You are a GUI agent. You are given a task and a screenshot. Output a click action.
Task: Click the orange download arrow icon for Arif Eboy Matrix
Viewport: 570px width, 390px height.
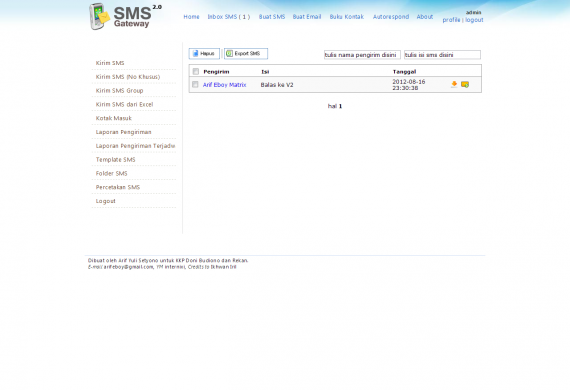point(454,84)
